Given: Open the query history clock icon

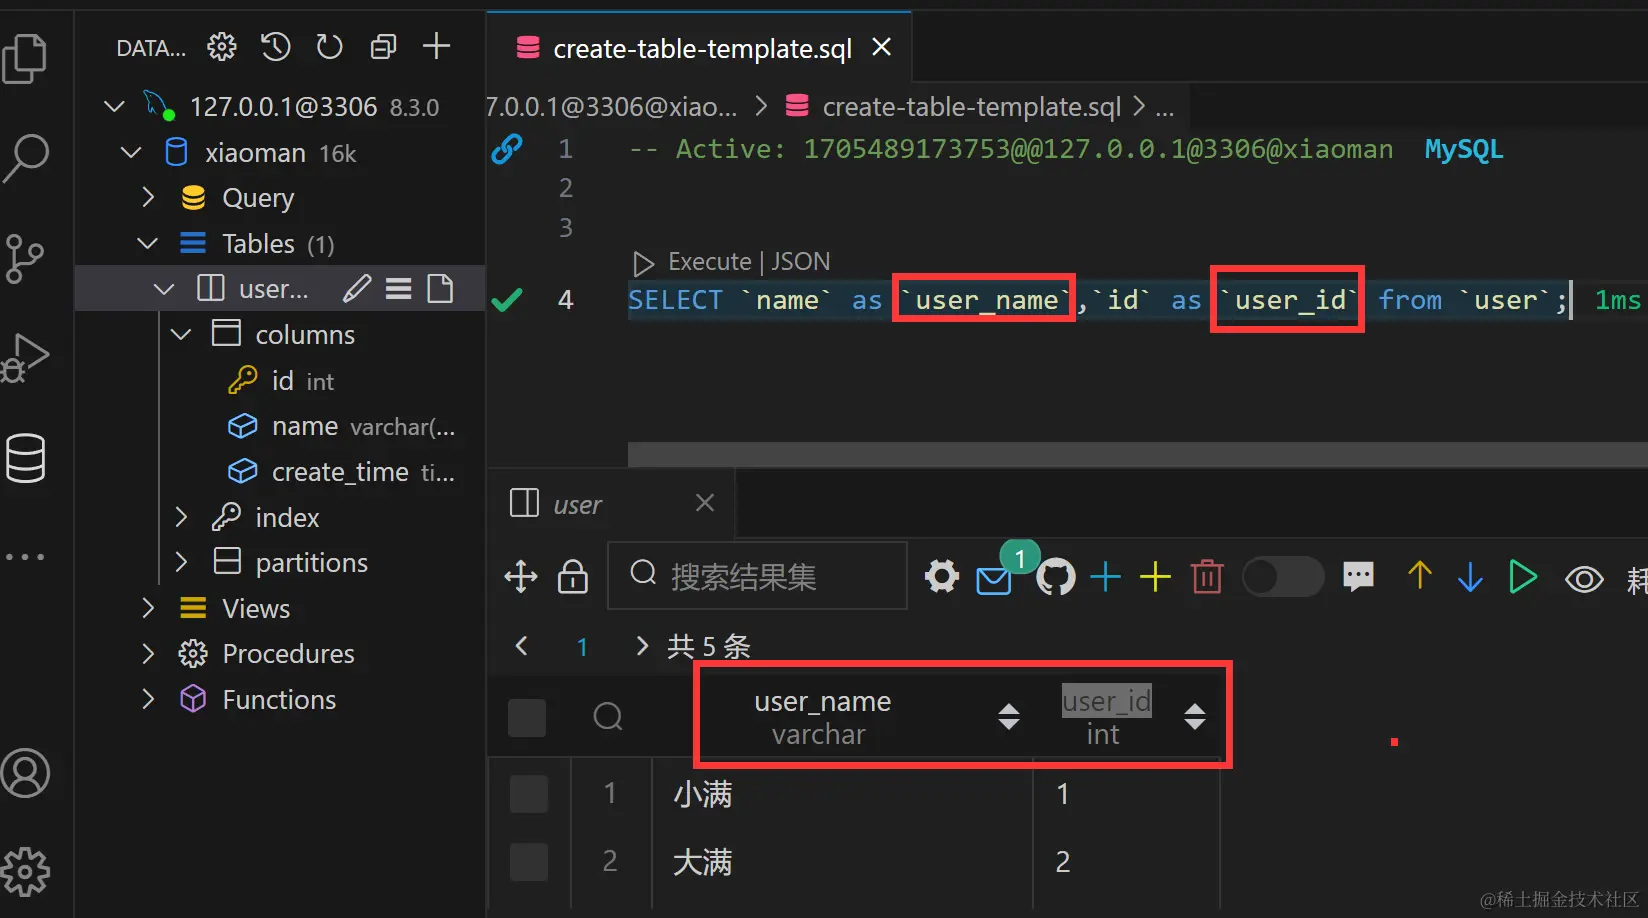Looking at the screenshot, I should [x=275, y=46].
